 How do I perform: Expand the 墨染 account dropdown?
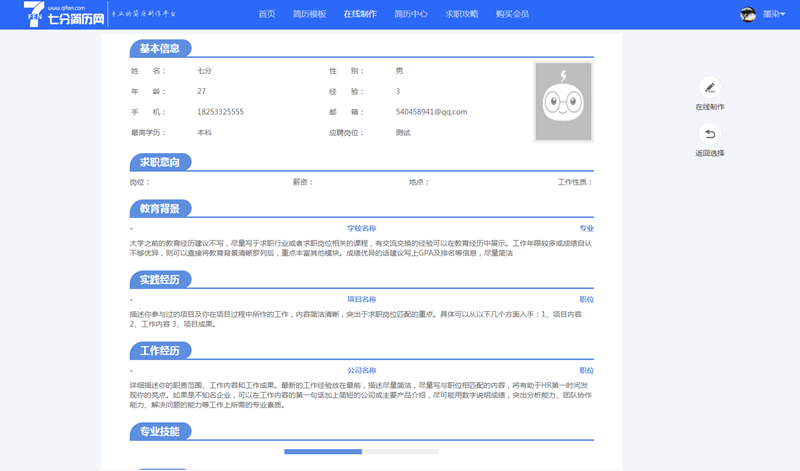click(774, 14)
